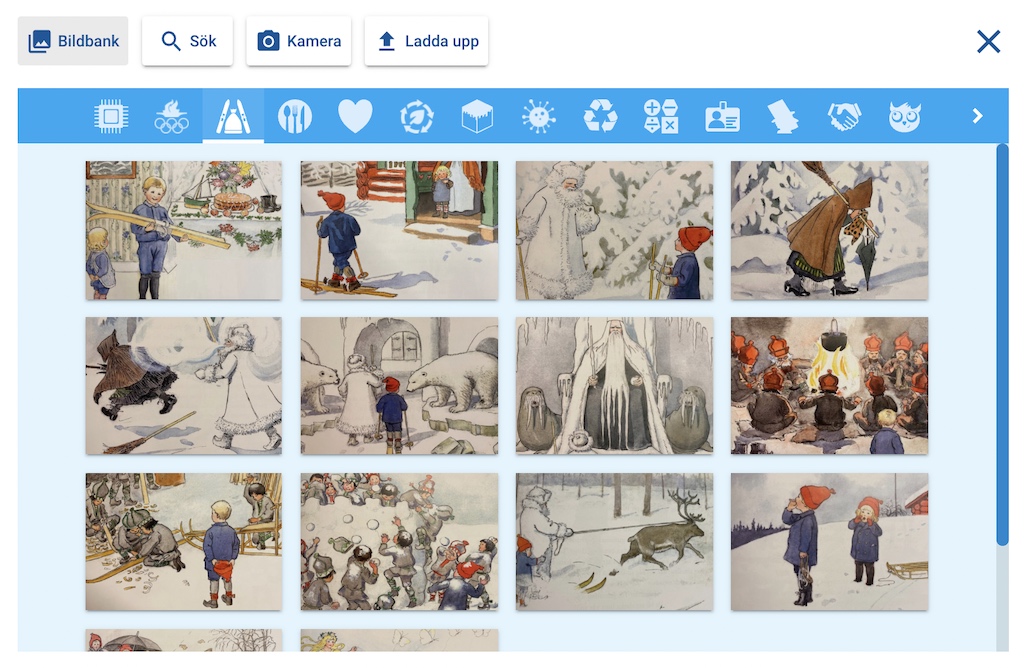
Task: Pick image of snowball fight crowd
Action: (399, 542)
